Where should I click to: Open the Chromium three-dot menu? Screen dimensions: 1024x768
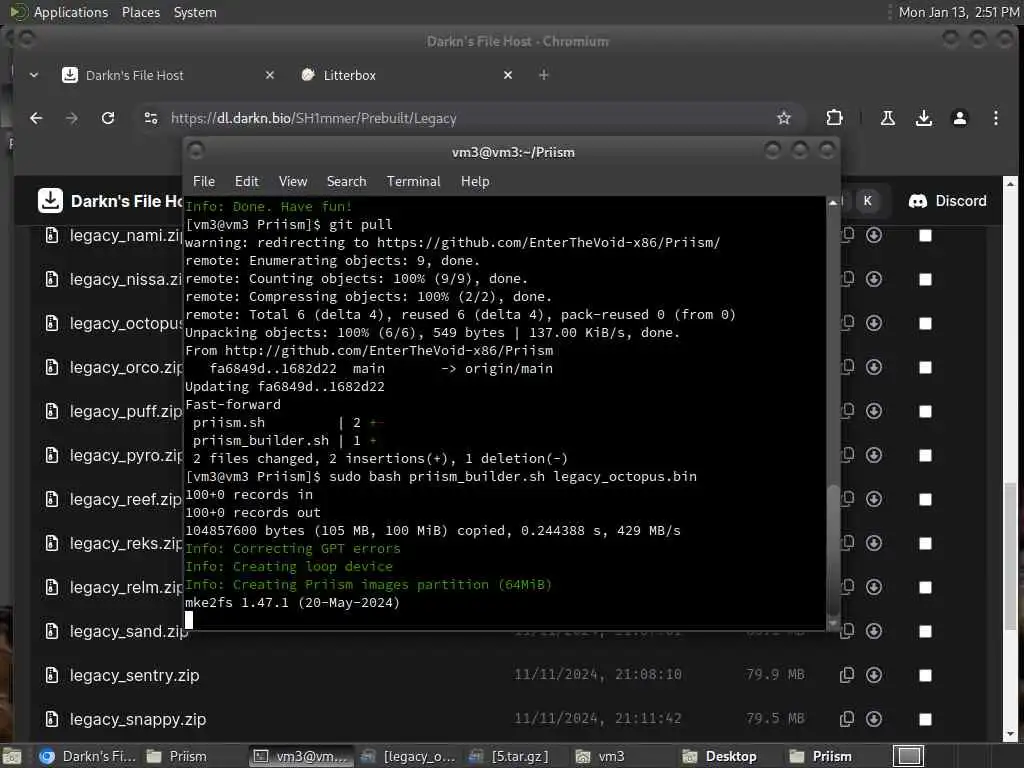(995, 118)
